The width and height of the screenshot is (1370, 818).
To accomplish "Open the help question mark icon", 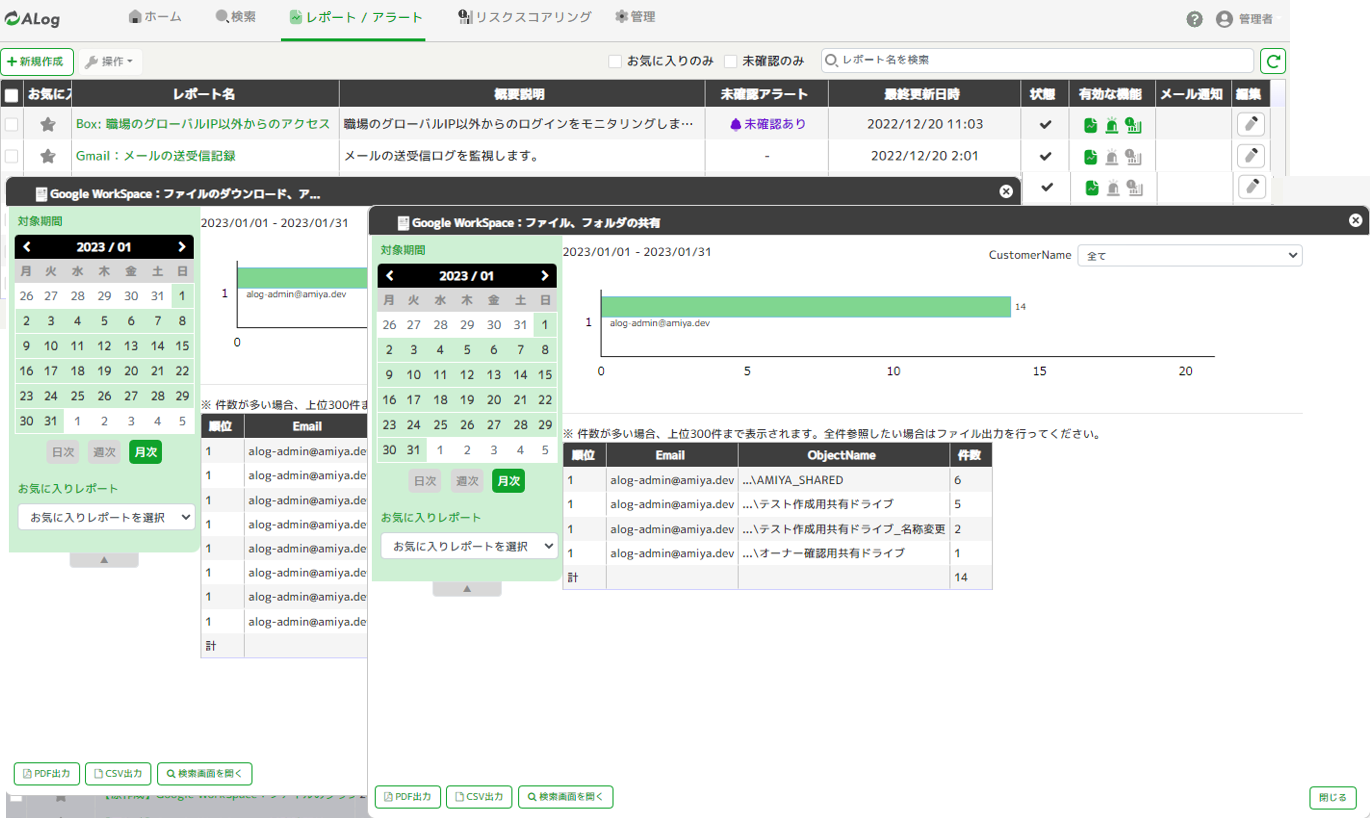I will [1194, 19].
